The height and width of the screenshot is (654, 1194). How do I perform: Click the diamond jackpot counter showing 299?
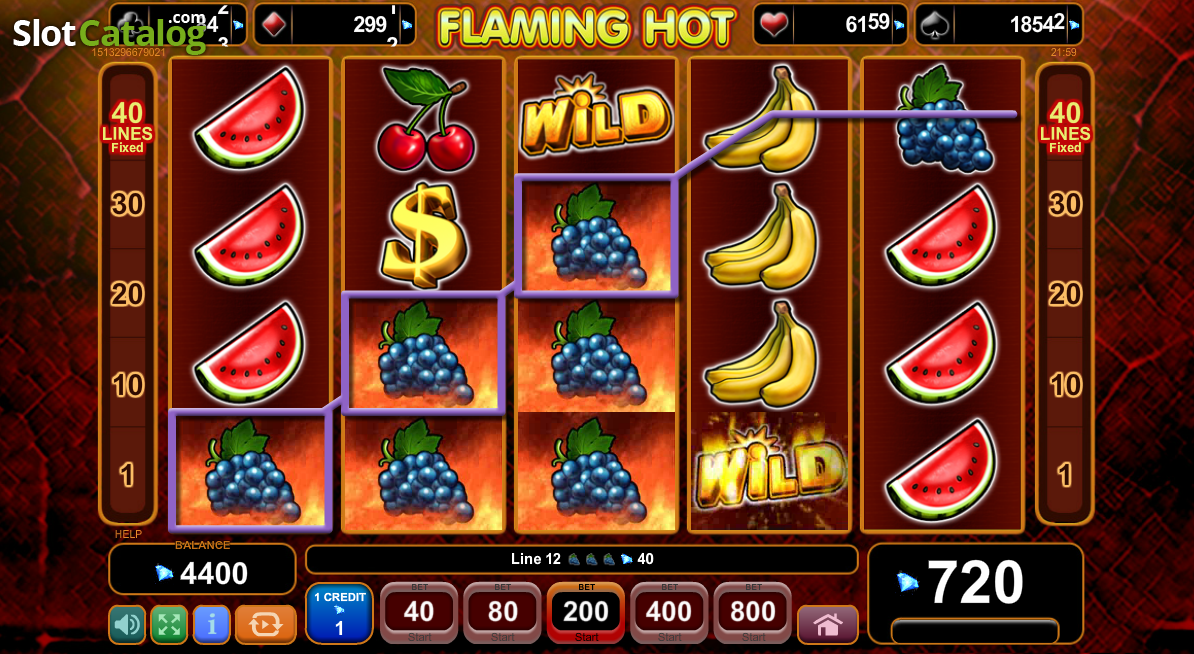coord(334,24)
